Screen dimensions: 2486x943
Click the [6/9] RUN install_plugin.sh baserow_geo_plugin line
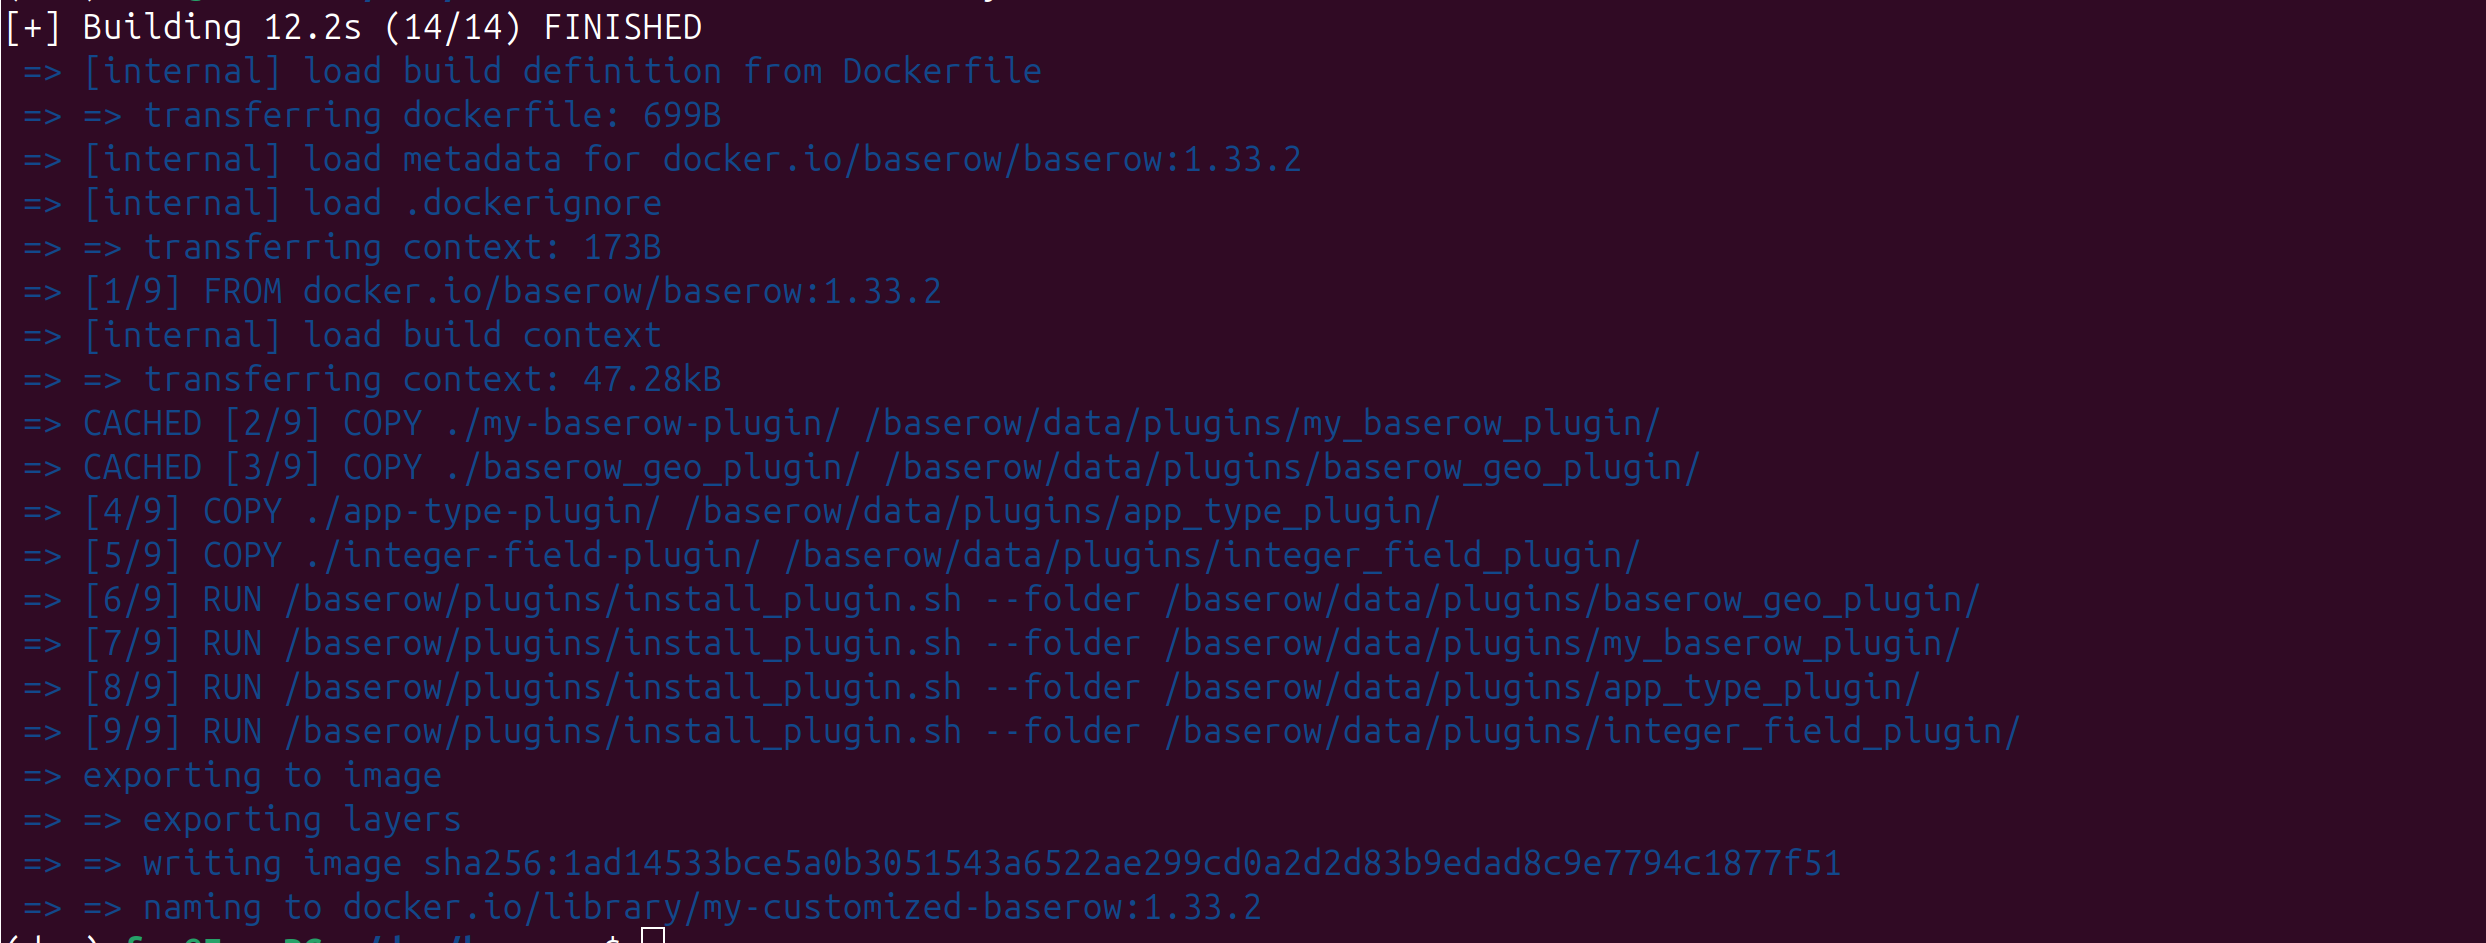pyautogui.click(x=1002, y=599)
